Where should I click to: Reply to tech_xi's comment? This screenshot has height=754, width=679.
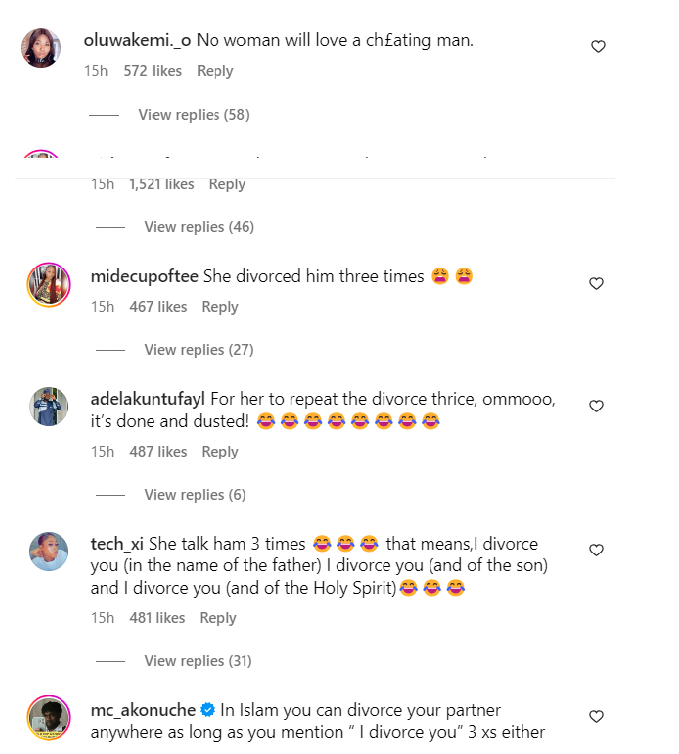(x=218, y=618)
